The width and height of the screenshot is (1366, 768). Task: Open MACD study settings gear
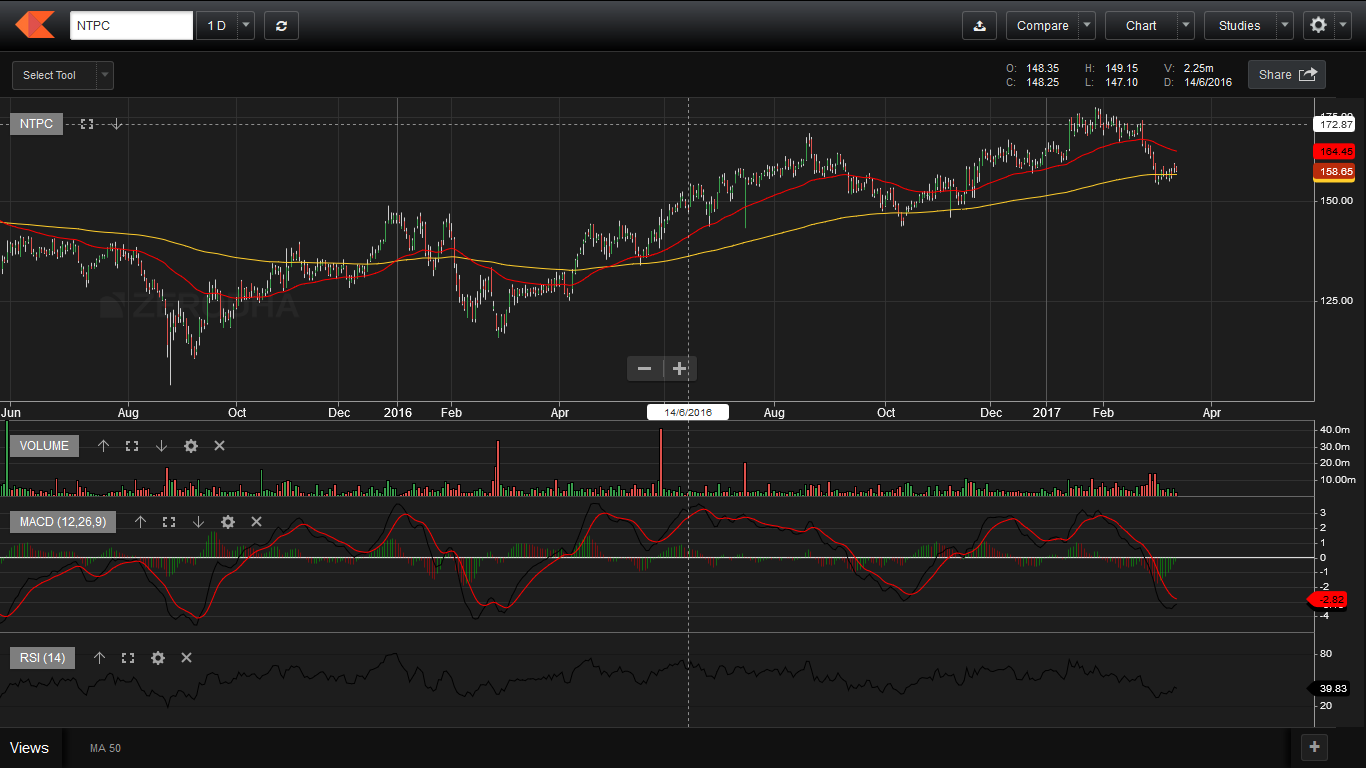(228, 522)
